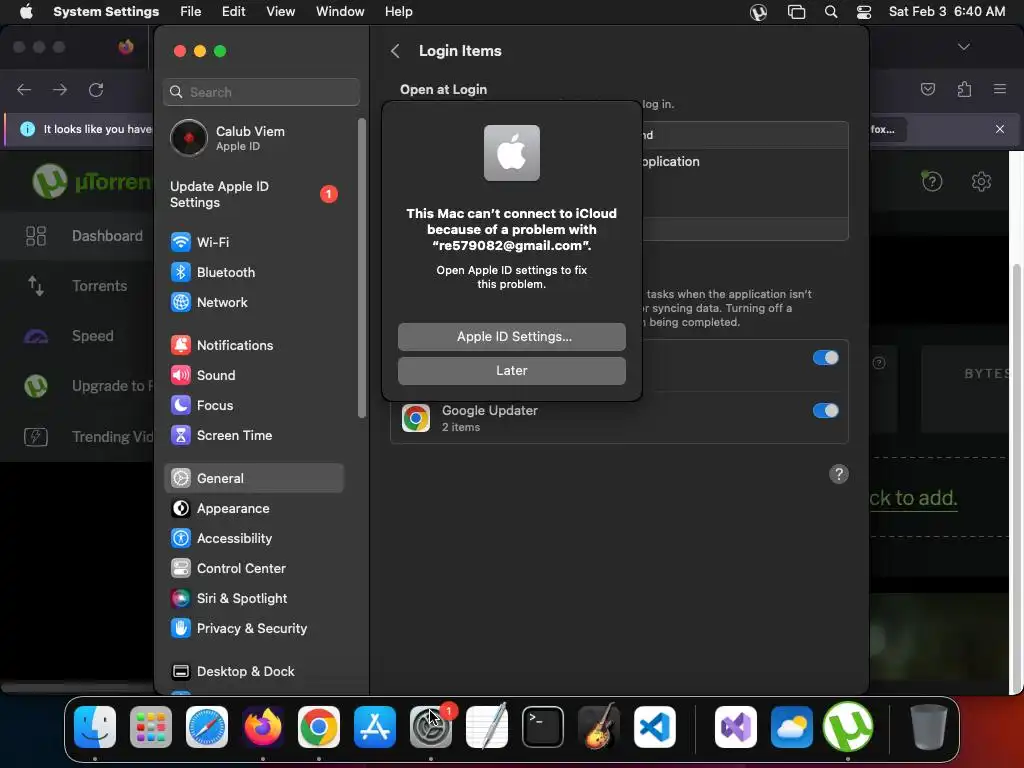Reload the page in Firefox
Screen dimensions: 1024x768
pyautogui.click(x=96, y=90)
